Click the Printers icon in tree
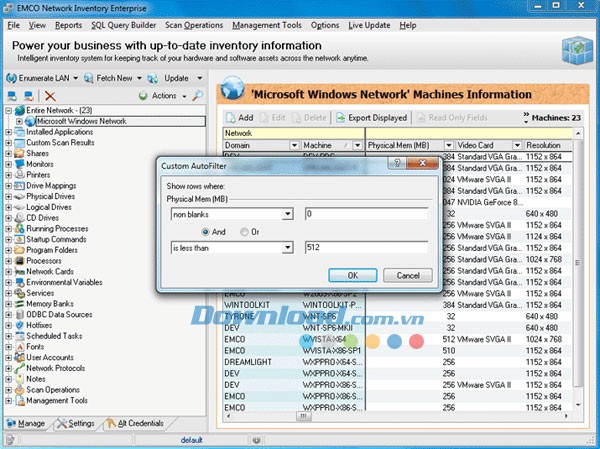 click(x=19, y=175)
